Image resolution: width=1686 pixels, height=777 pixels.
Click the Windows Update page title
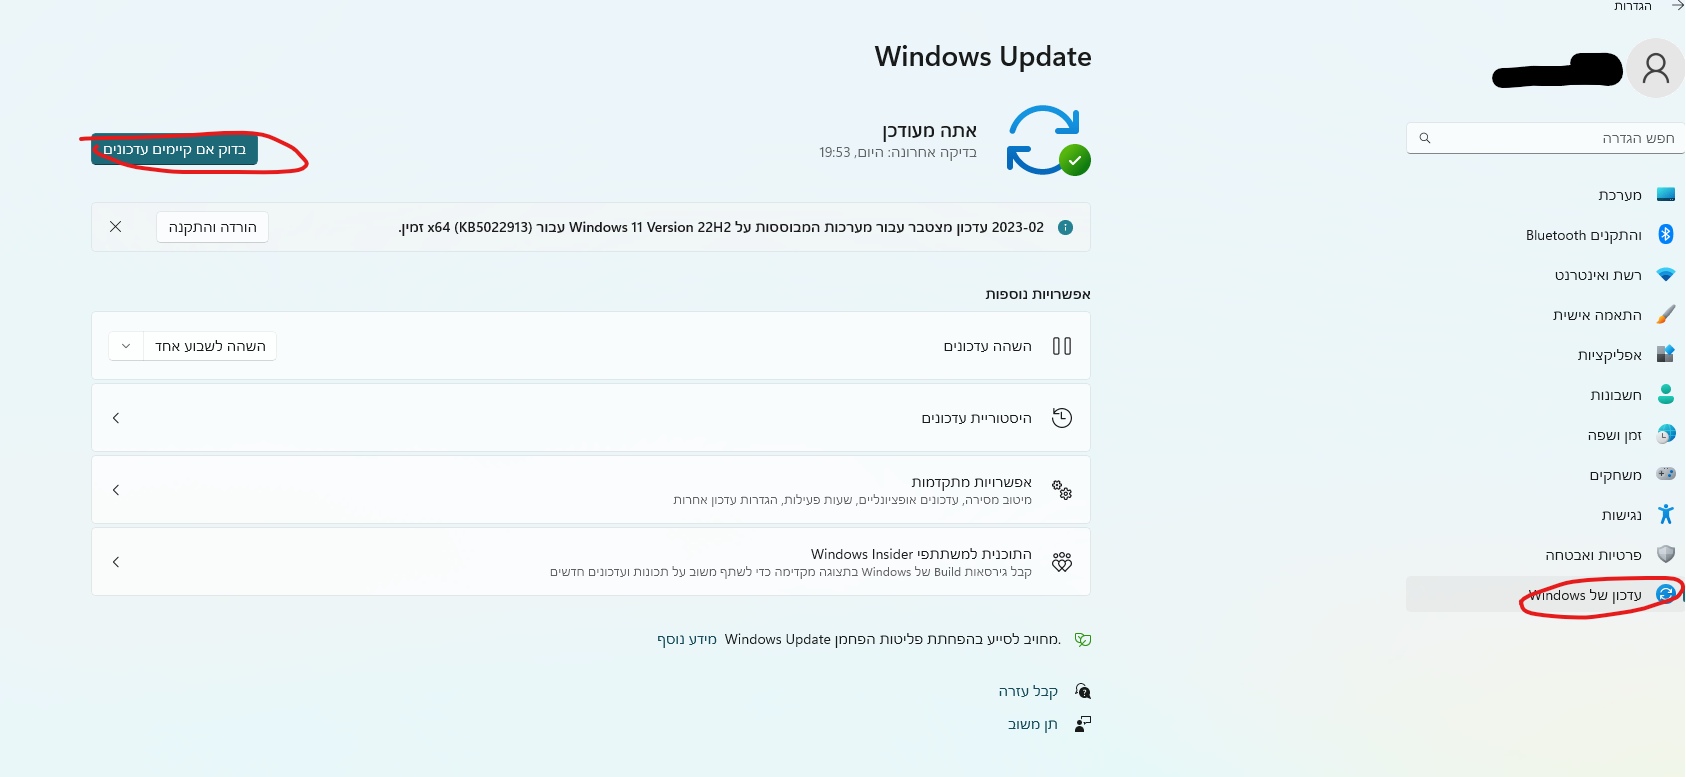coord(983,56)
